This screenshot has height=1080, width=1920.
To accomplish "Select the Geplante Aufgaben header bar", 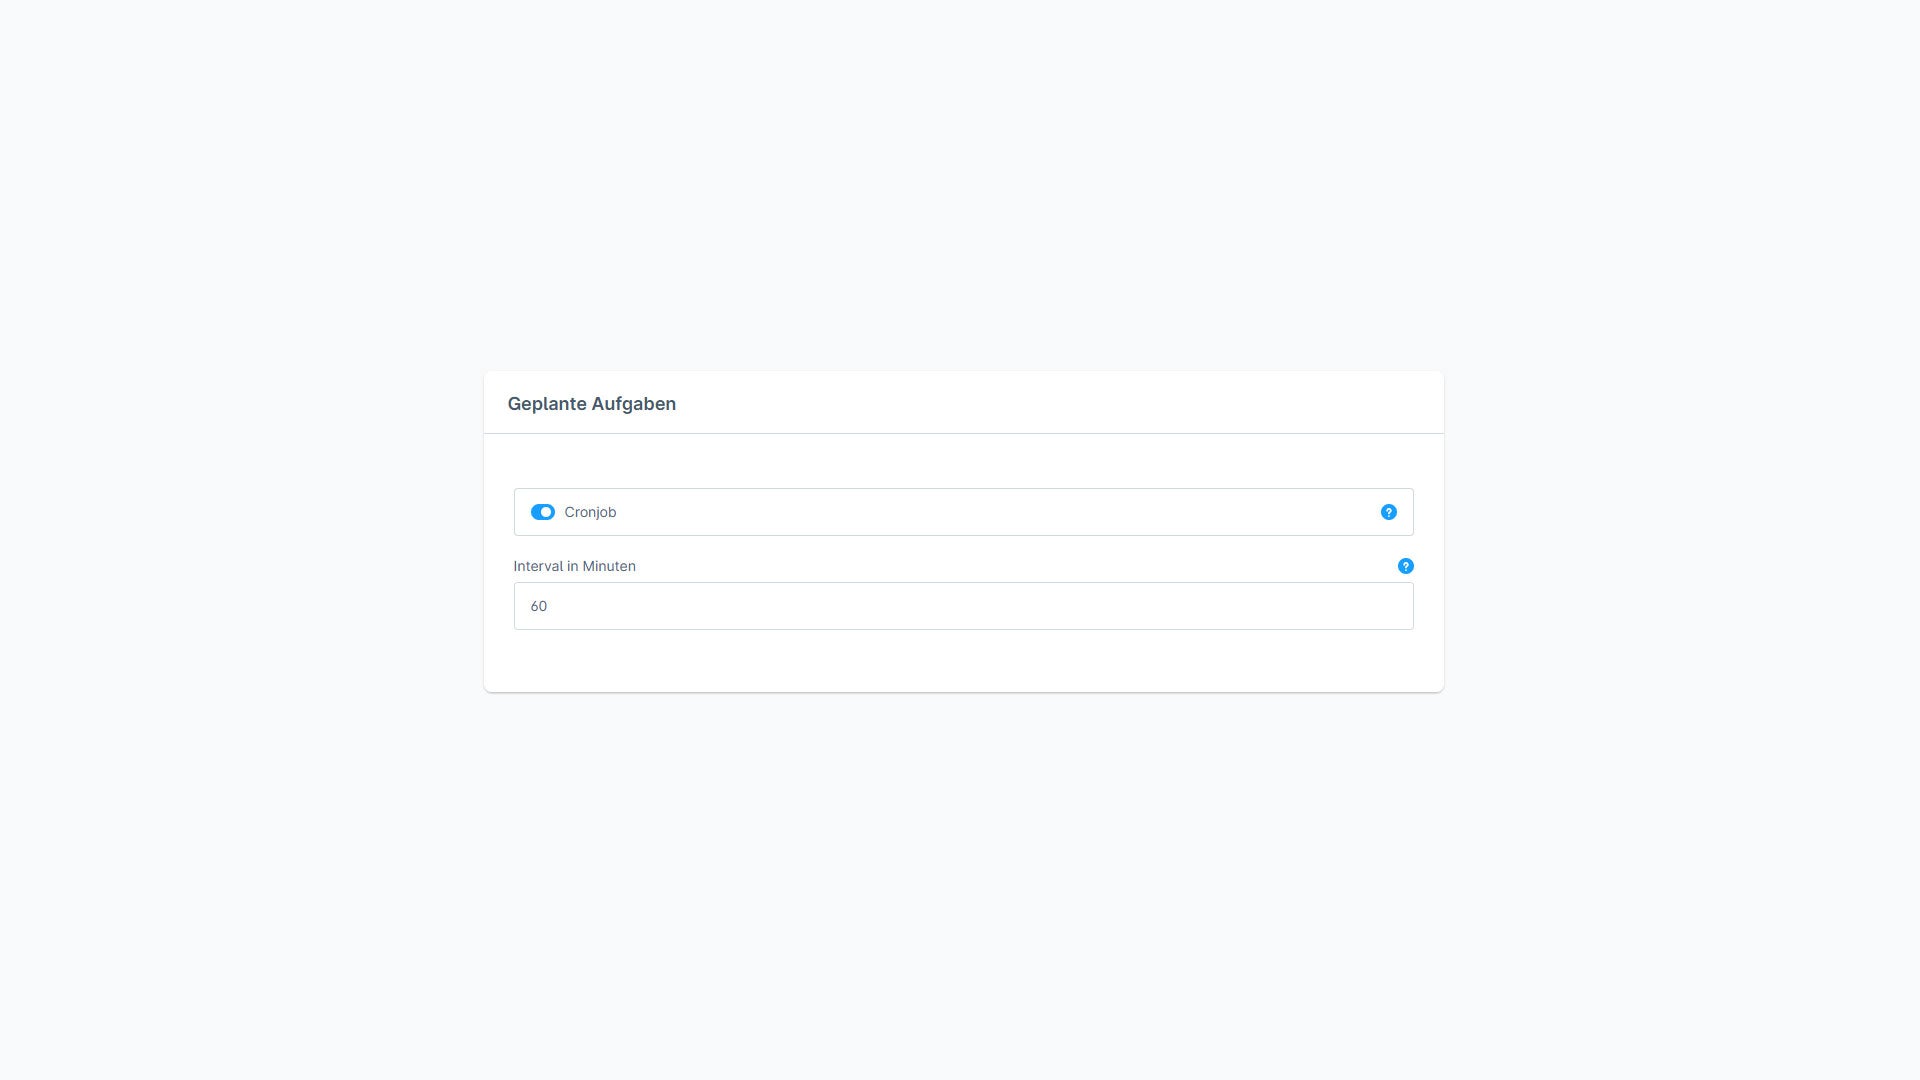I will click(963, 402).
